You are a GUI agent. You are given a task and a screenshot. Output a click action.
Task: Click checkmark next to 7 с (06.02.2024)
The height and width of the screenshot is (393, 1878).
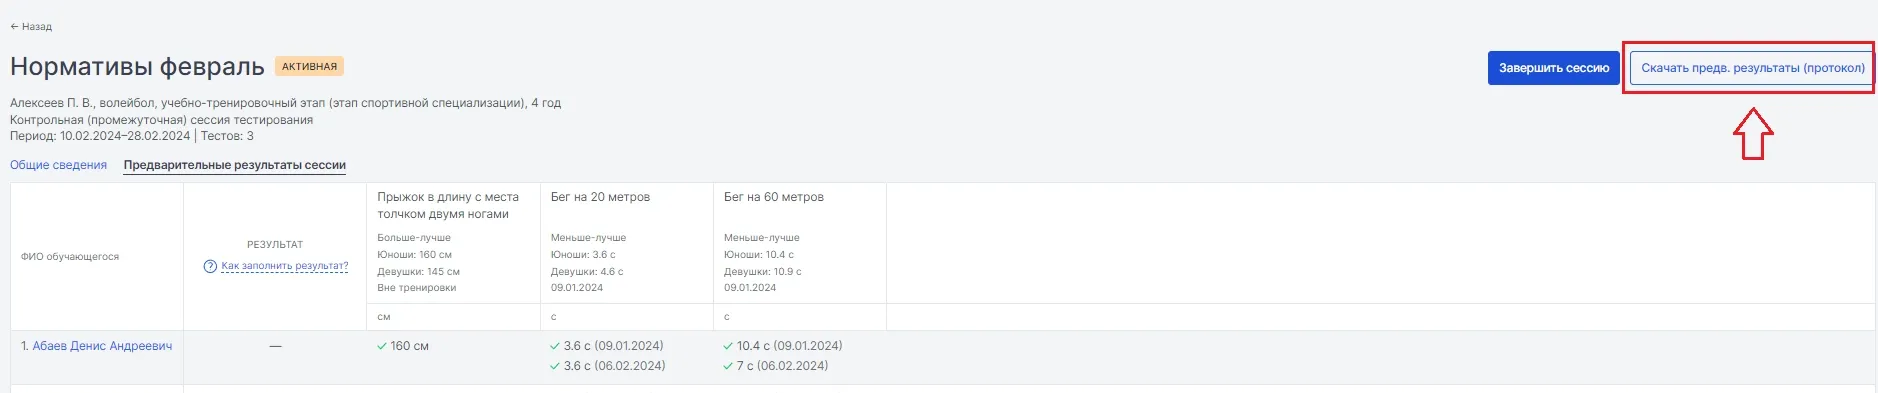(x=728, y=366)
